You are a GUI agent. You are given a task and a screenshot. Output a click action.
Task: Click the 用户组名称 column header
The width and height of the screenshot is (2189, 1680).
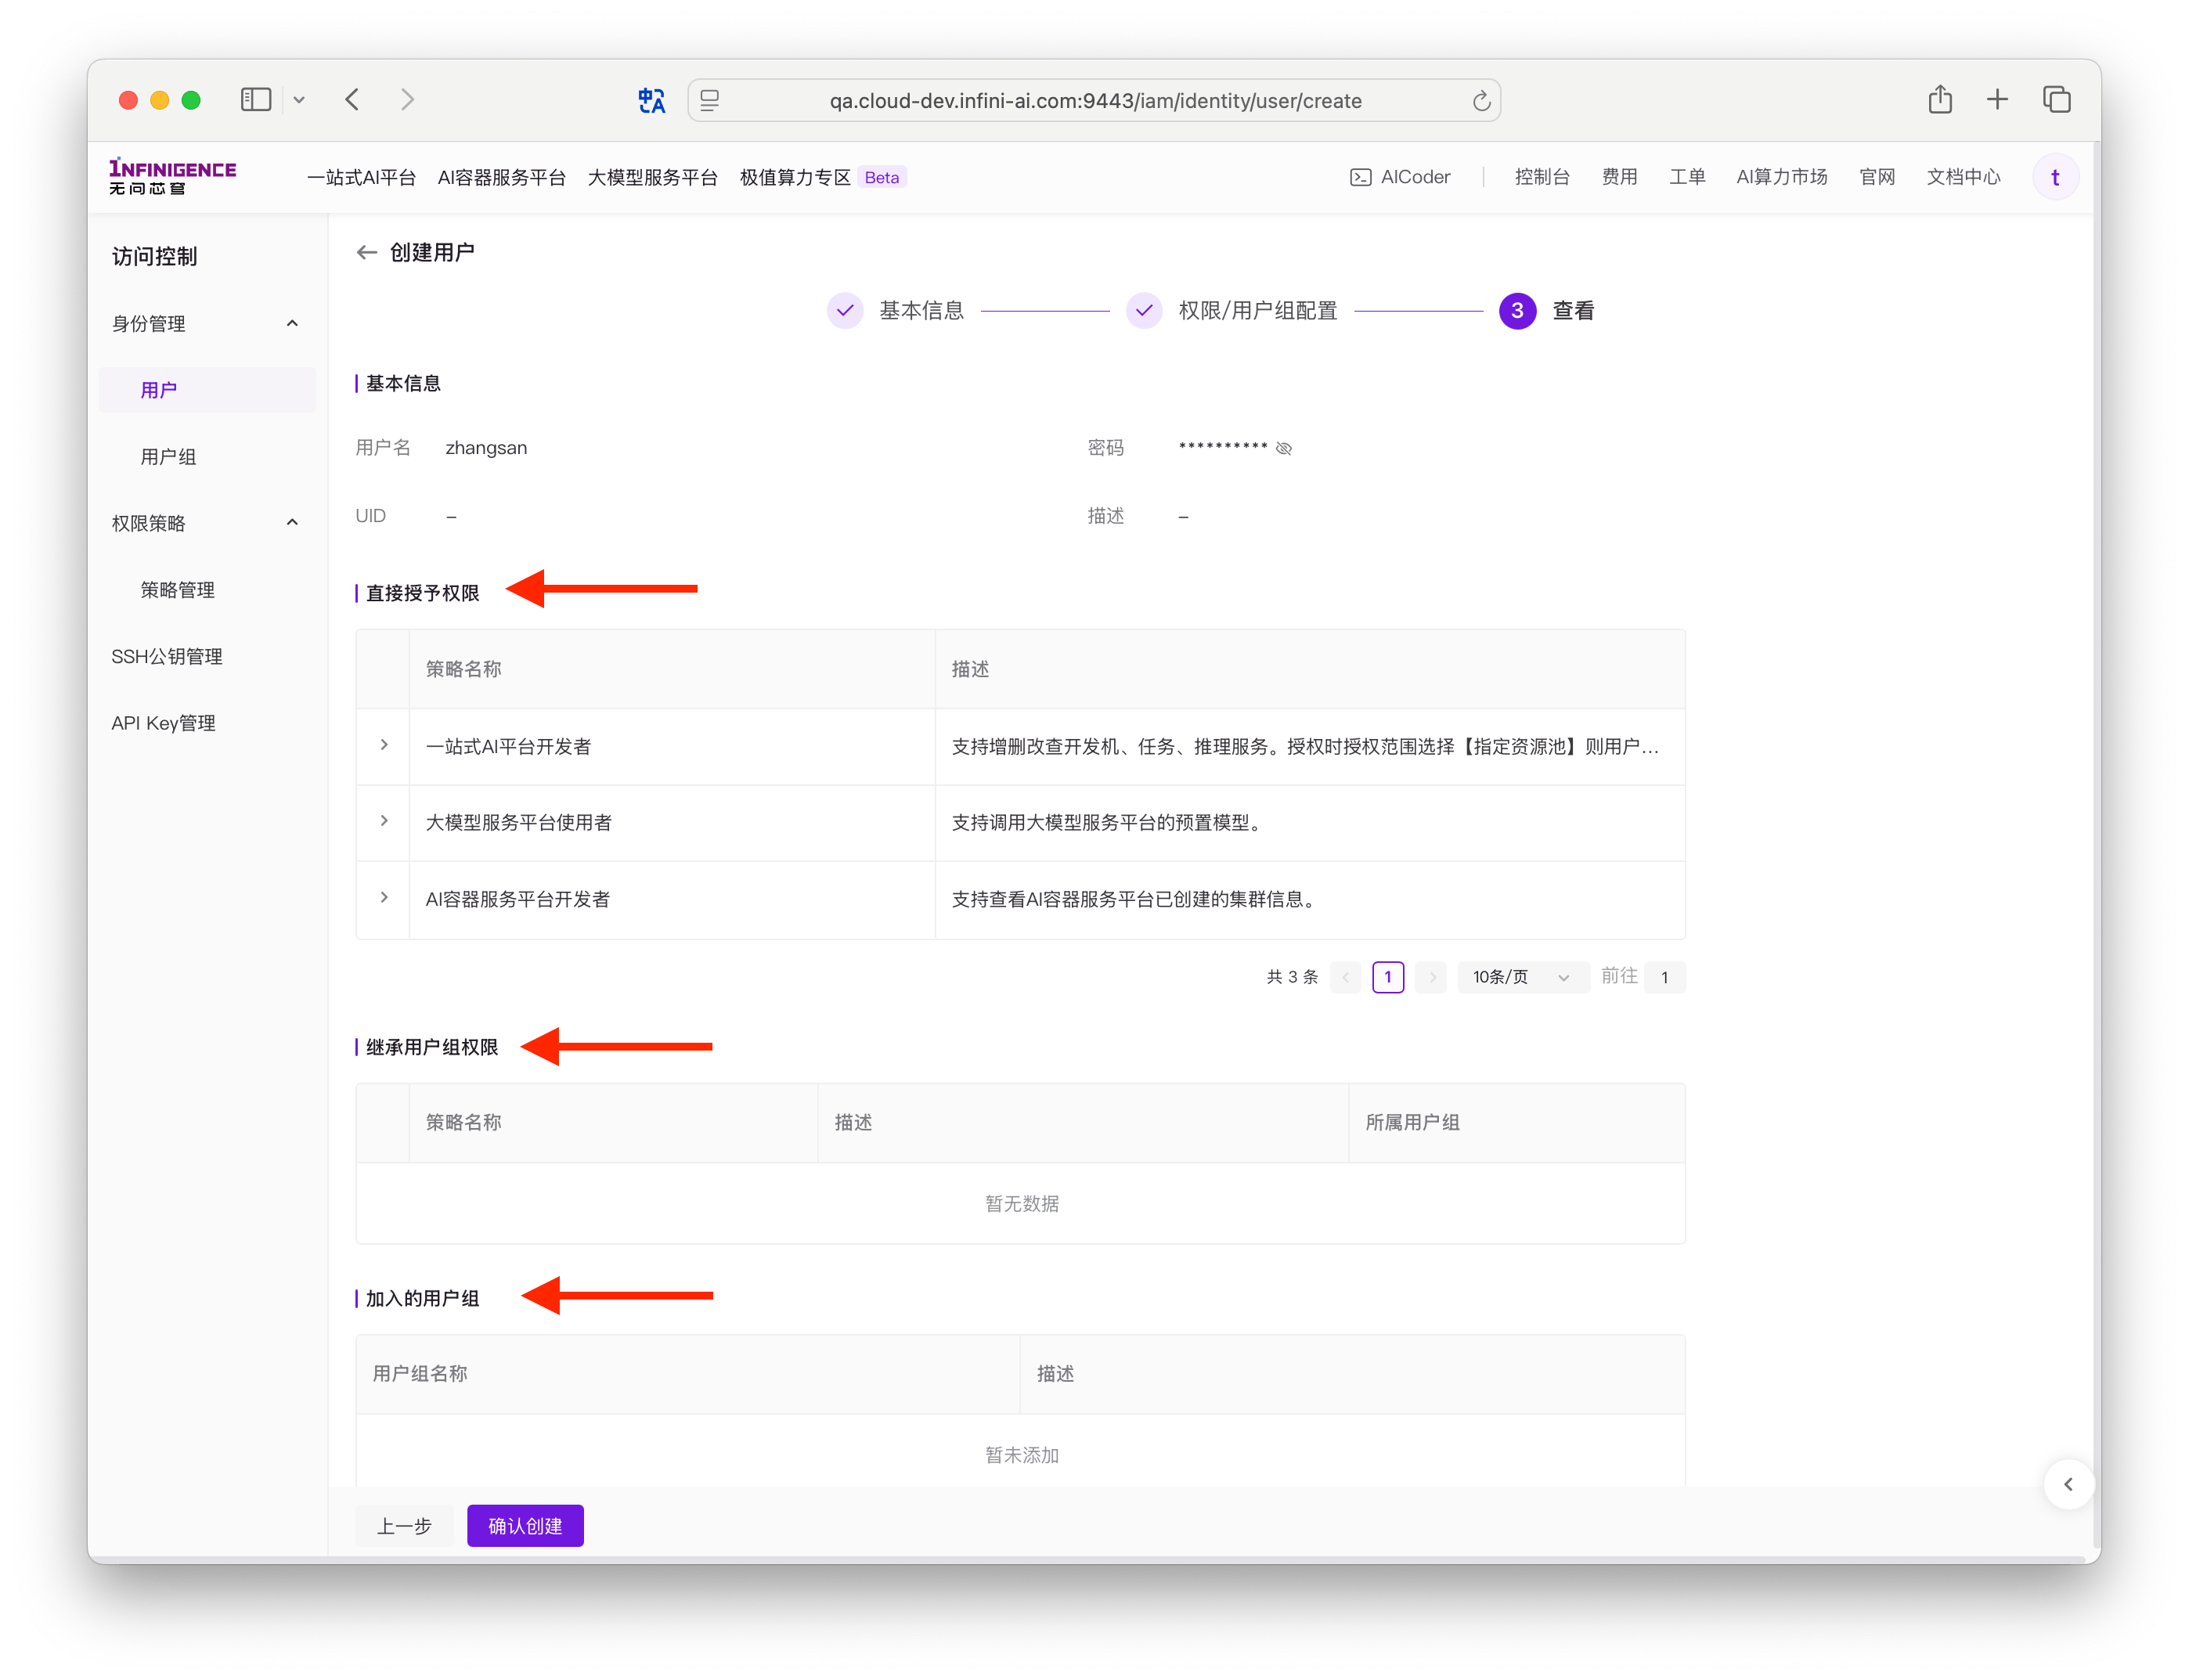pos(419,1374)
